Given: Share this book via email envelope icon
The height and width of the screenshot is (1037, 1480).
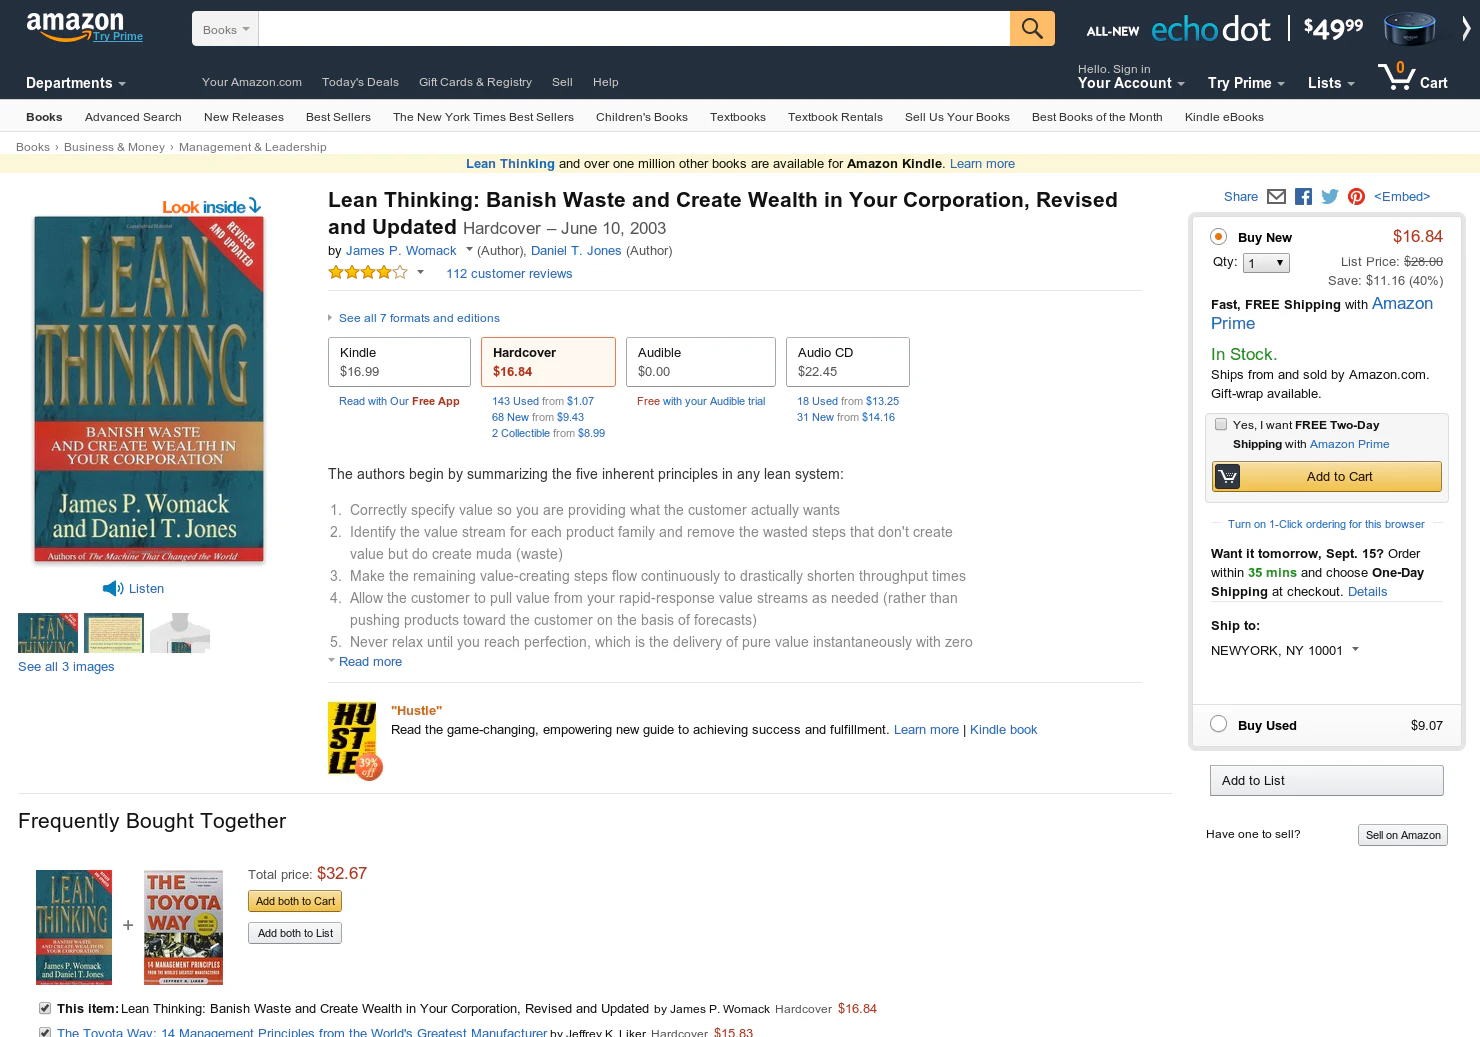Looking at the screenshot, I should (1276, 197).
